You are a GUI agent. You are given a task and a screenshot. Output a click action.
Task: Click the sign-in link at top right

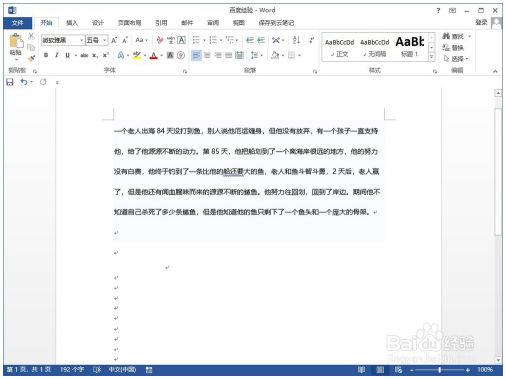coord(481,22)
